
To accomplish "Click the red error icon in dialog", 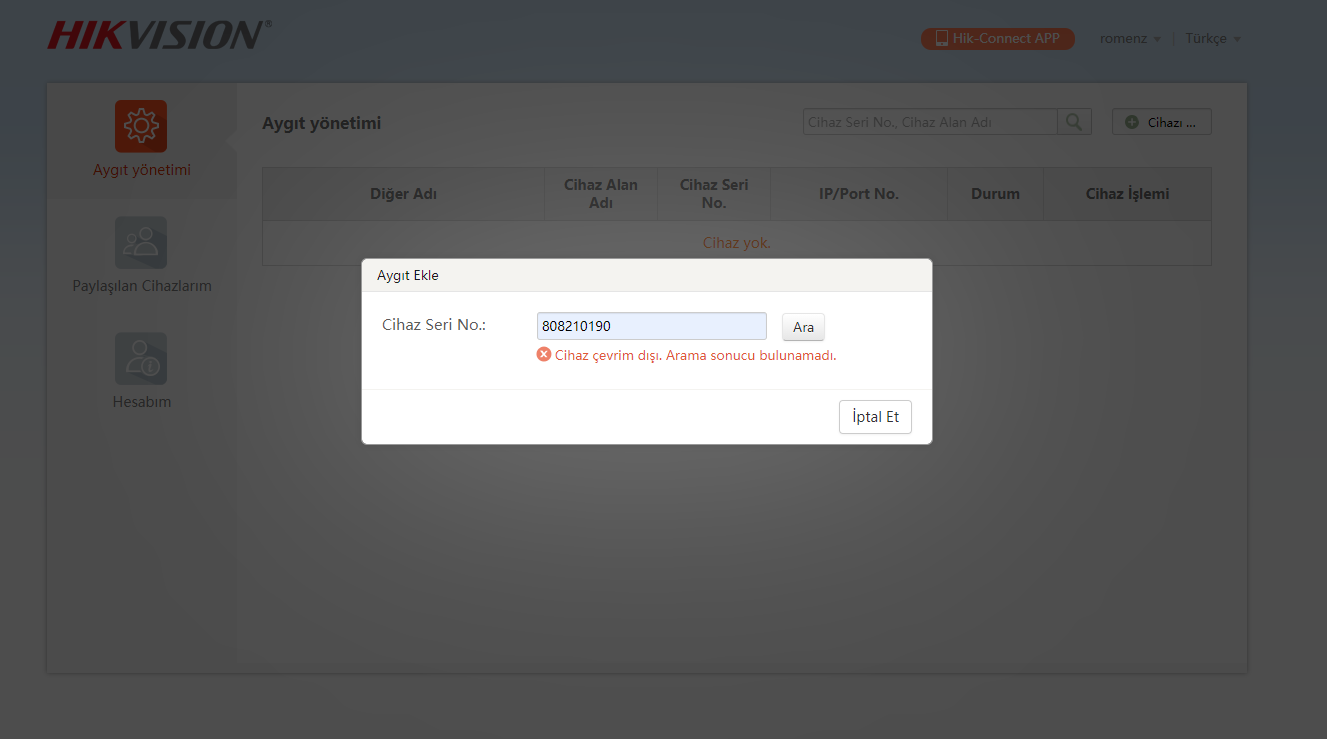I will [x=544, y=355].
